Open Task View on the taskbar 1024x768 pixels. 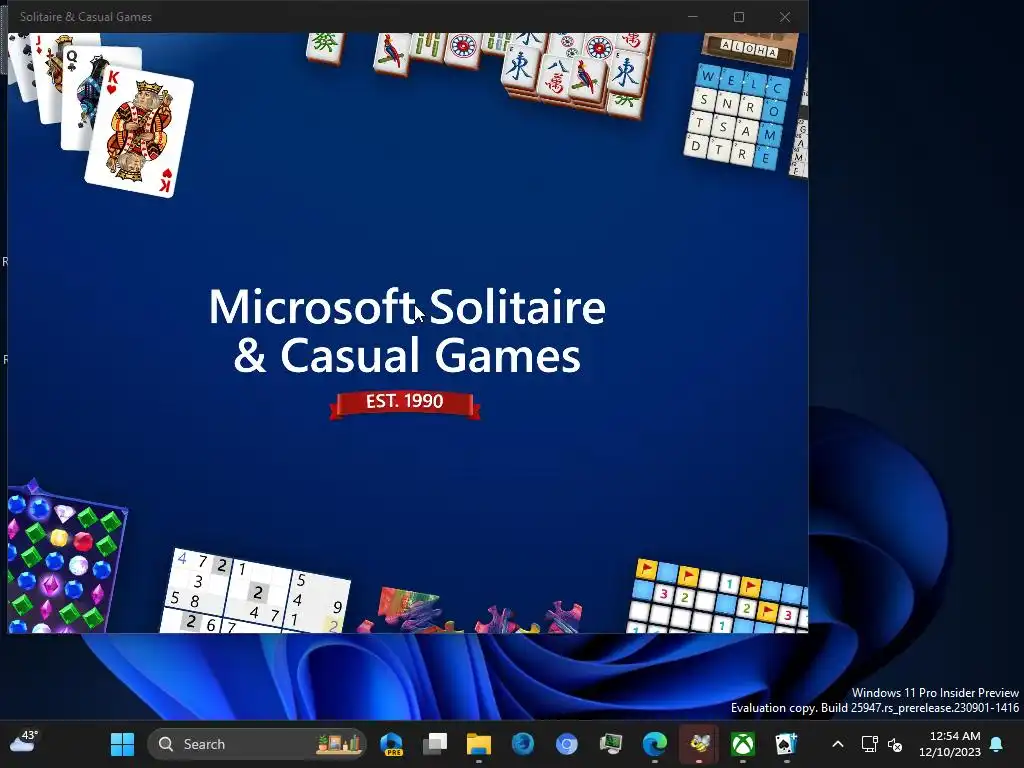(434, 744)
